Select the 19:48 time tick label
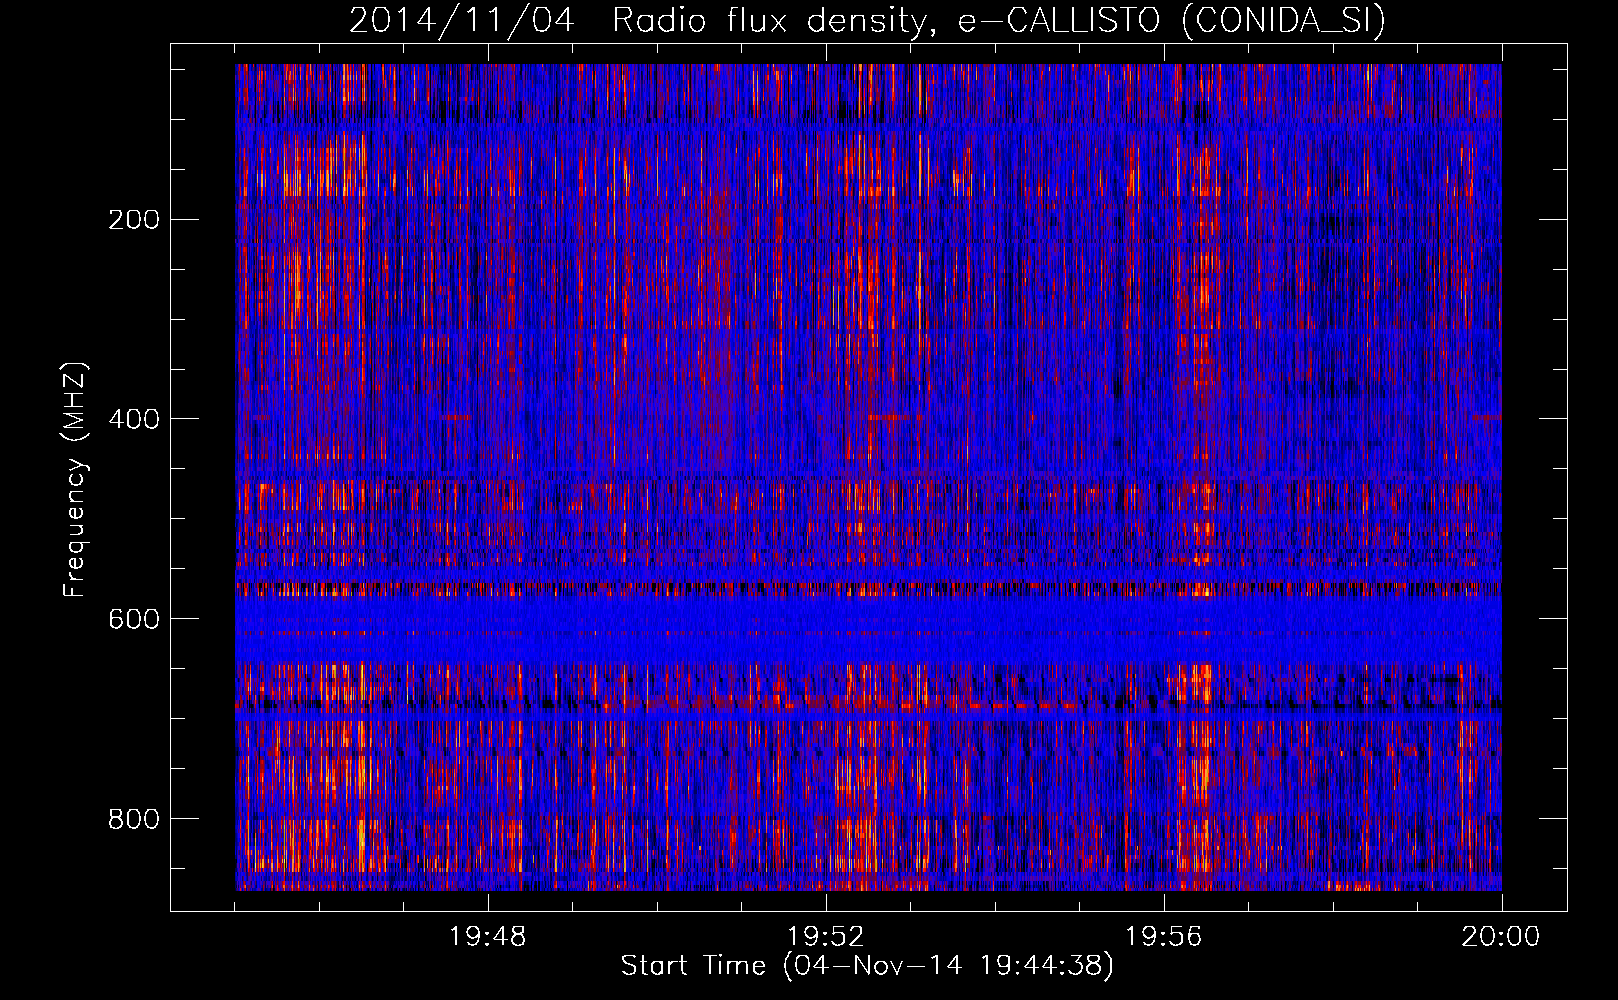 point(488,937)
